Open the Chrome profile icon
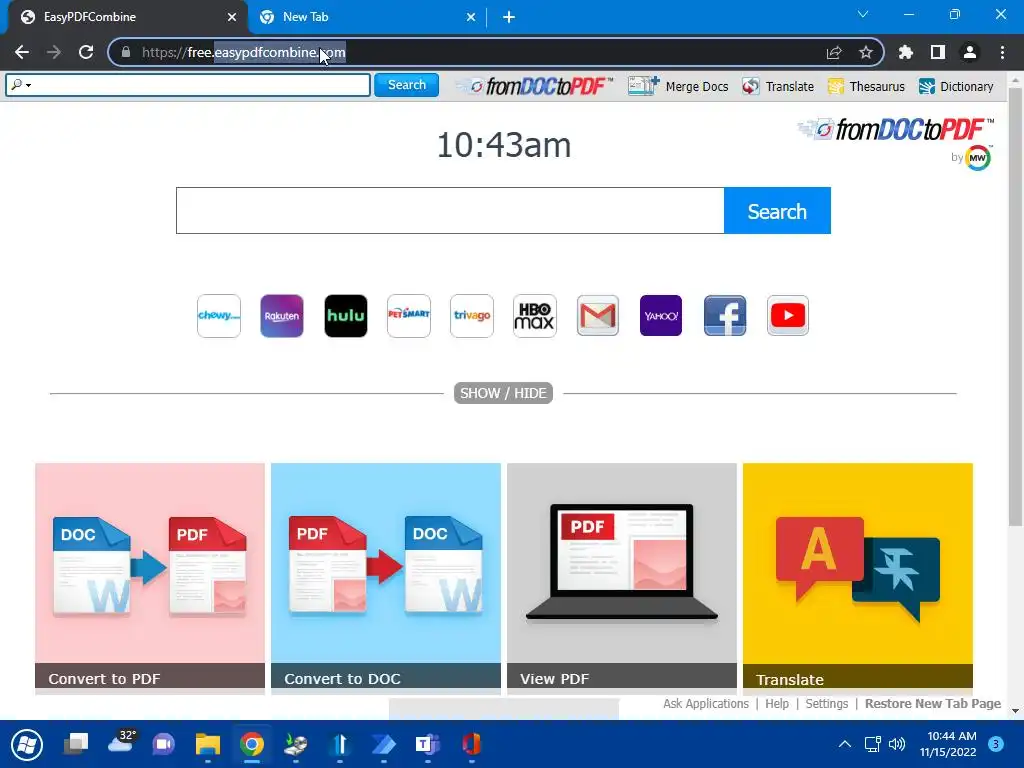This screenshot has height=768, width=1024. tap(970, 52)
